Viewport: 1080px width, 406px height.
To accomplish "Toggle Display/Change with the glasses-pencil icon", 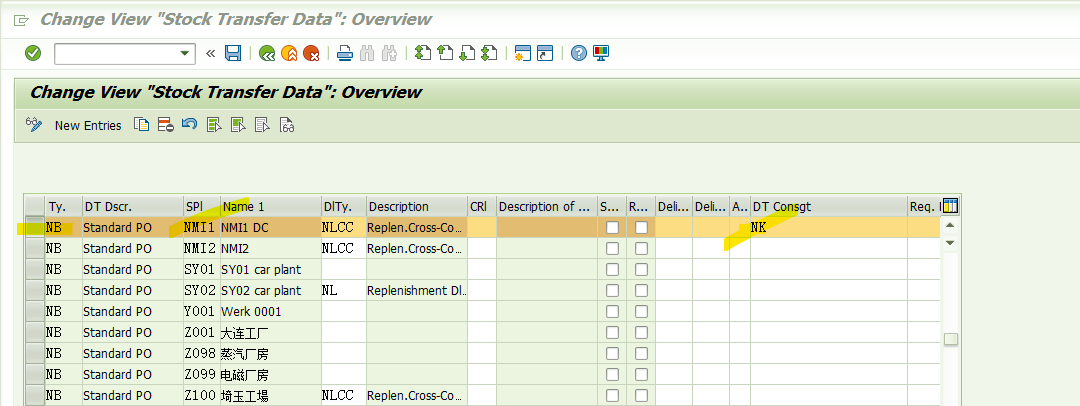I will click(34, 125).
